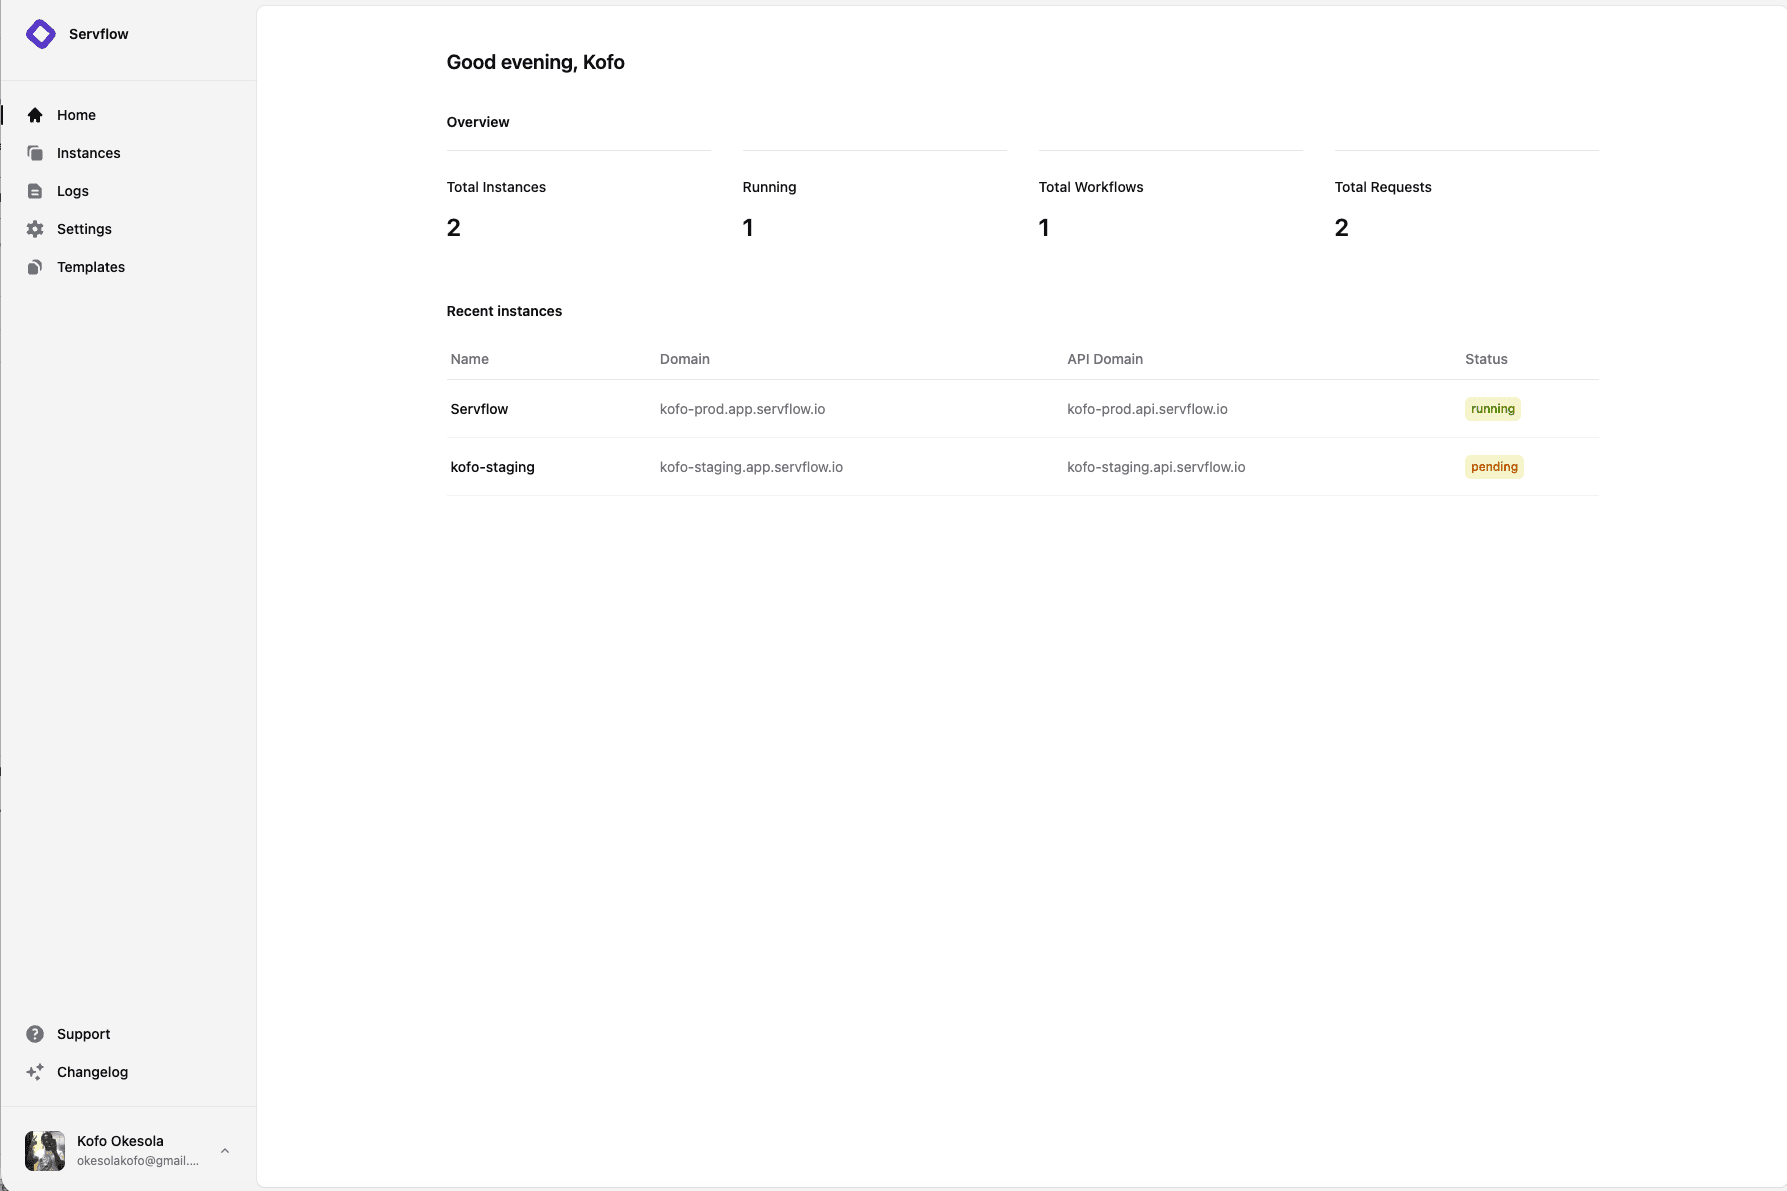
Task: Select the Home icon in sidebar
Action: (x=35, y=115)
